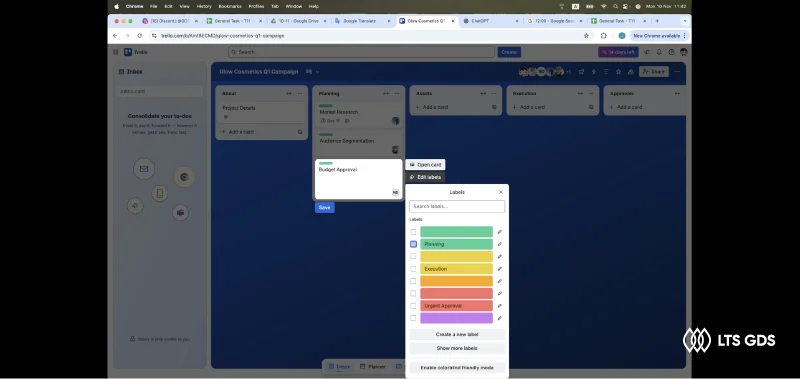This screenshot has width=800, height=379.
Task: Edit the unnamed green label pencil icon
Action: 500,232
